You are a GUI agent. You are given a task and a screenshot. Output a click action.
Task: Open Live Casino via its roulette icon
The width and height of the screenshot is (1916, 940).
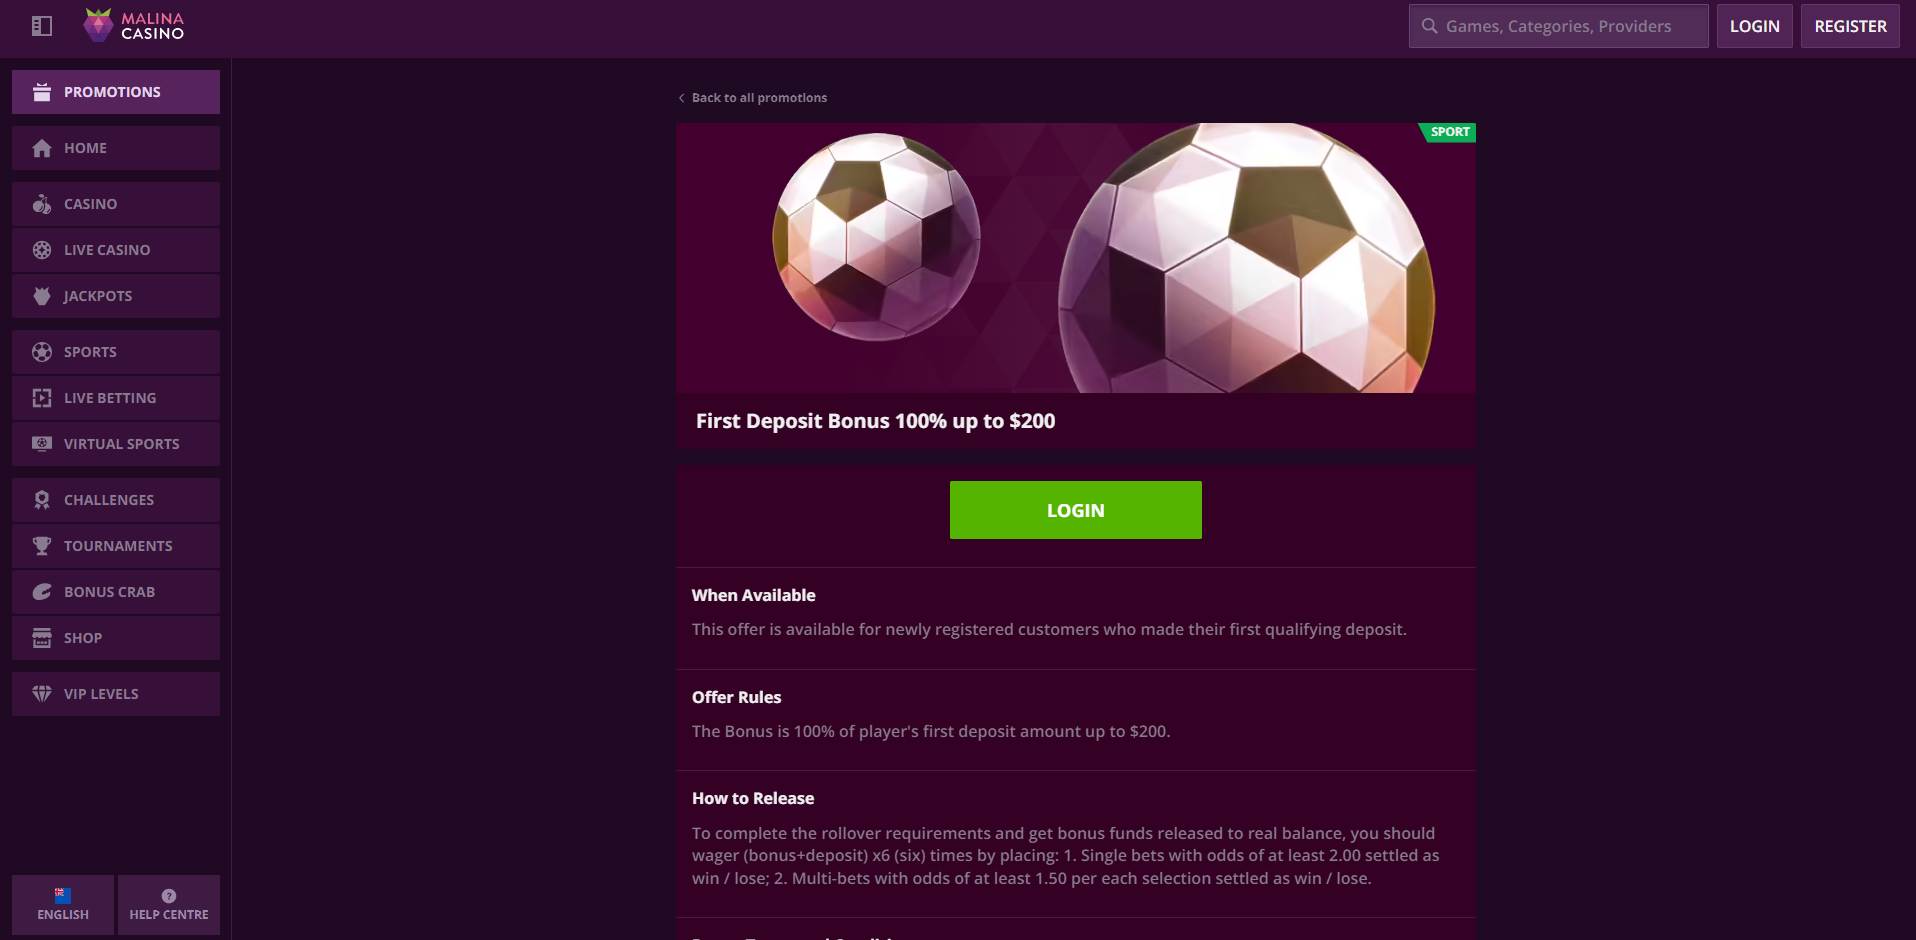point(41,250)
